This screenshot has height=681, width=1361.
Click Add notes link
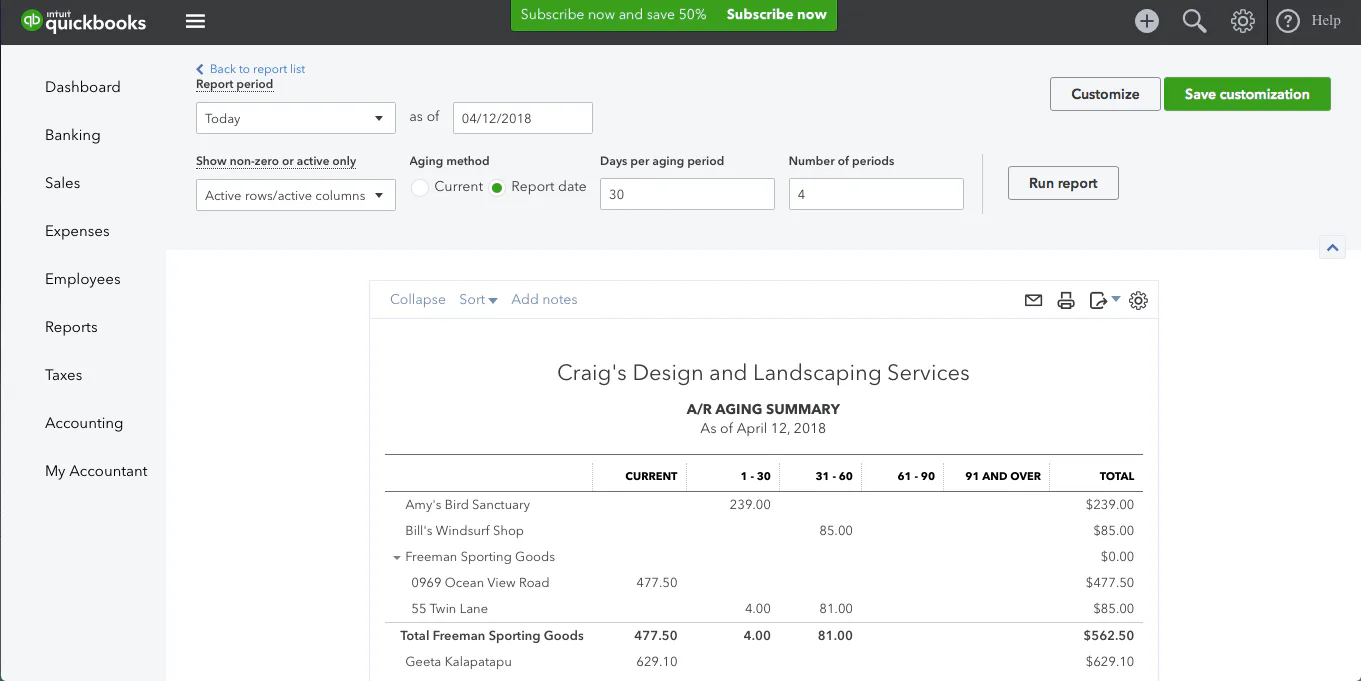click(x=544, y=299)
